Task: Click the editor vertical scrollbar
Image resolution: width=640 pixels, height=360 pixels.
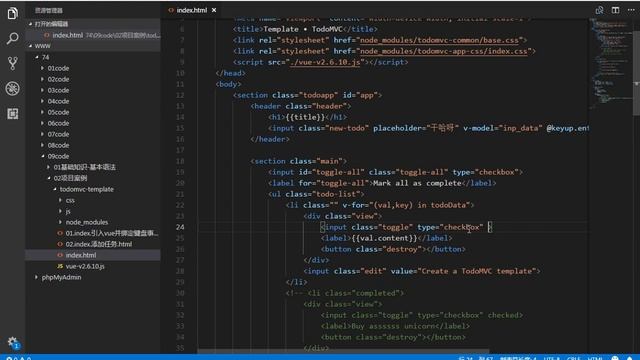Action: pyautogui.click(x=636, y=67)
